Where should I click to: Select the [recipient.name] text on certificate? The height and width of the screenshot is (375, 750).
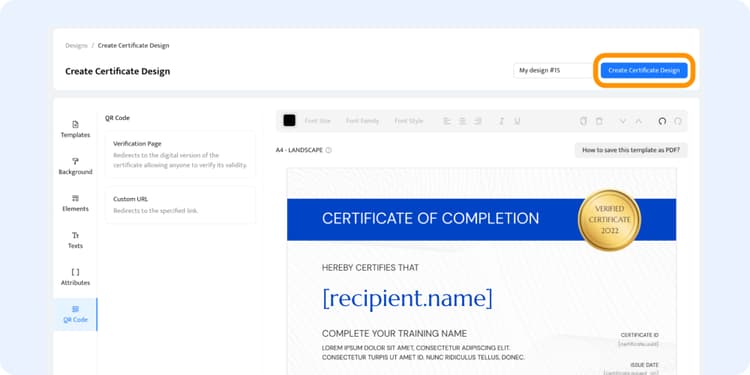(x=407, y=298)
